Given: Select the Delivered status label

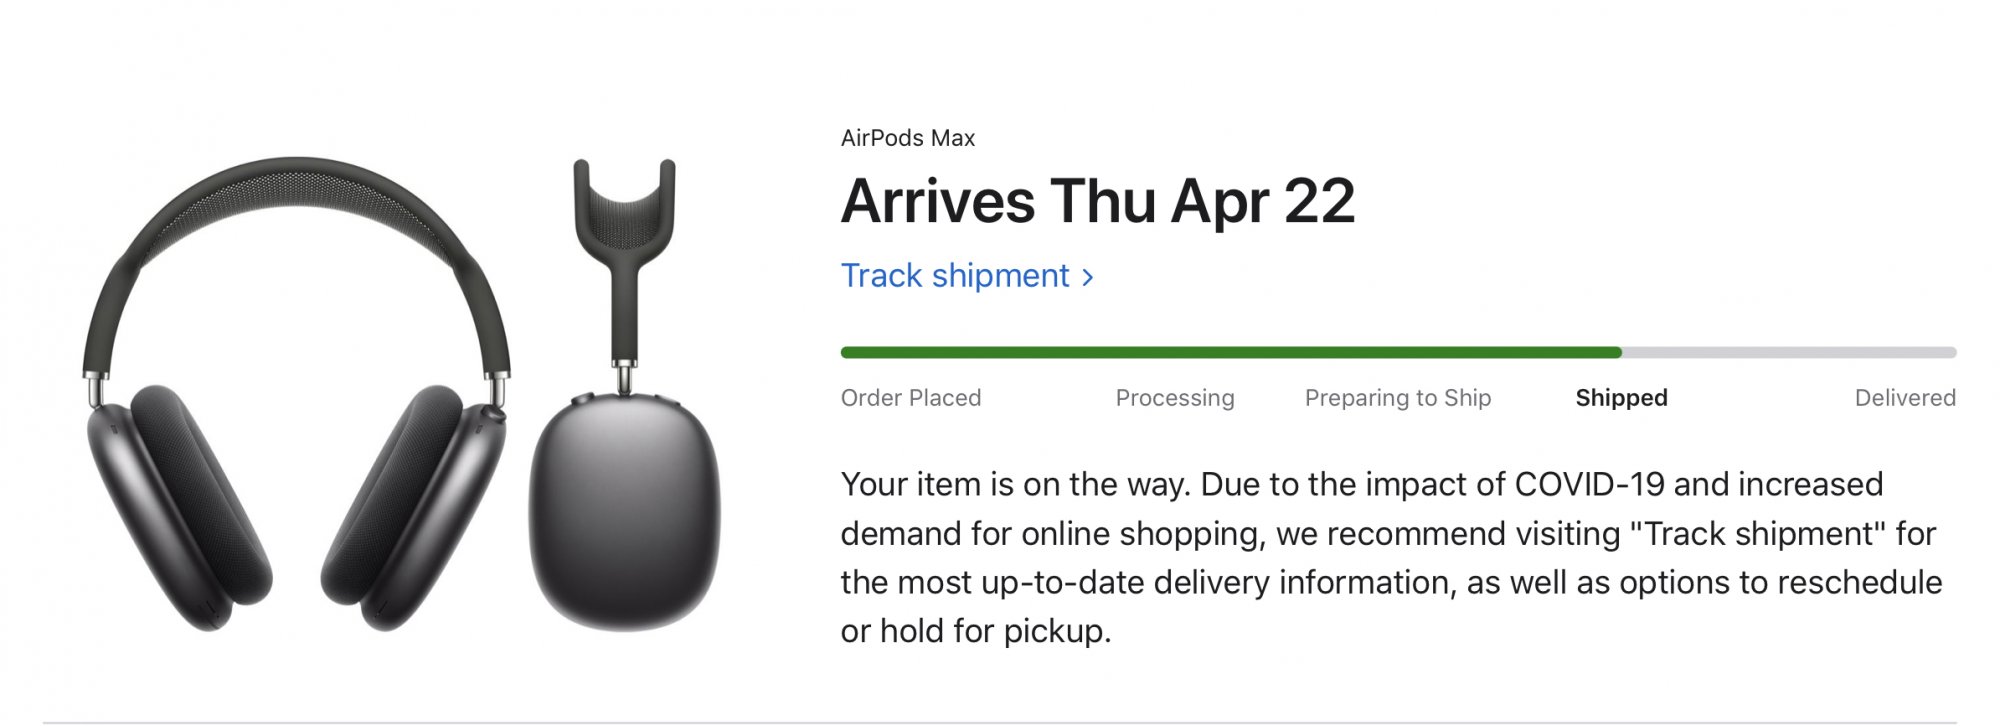Looking at the screenshot, I should (x=1904, y=398).
